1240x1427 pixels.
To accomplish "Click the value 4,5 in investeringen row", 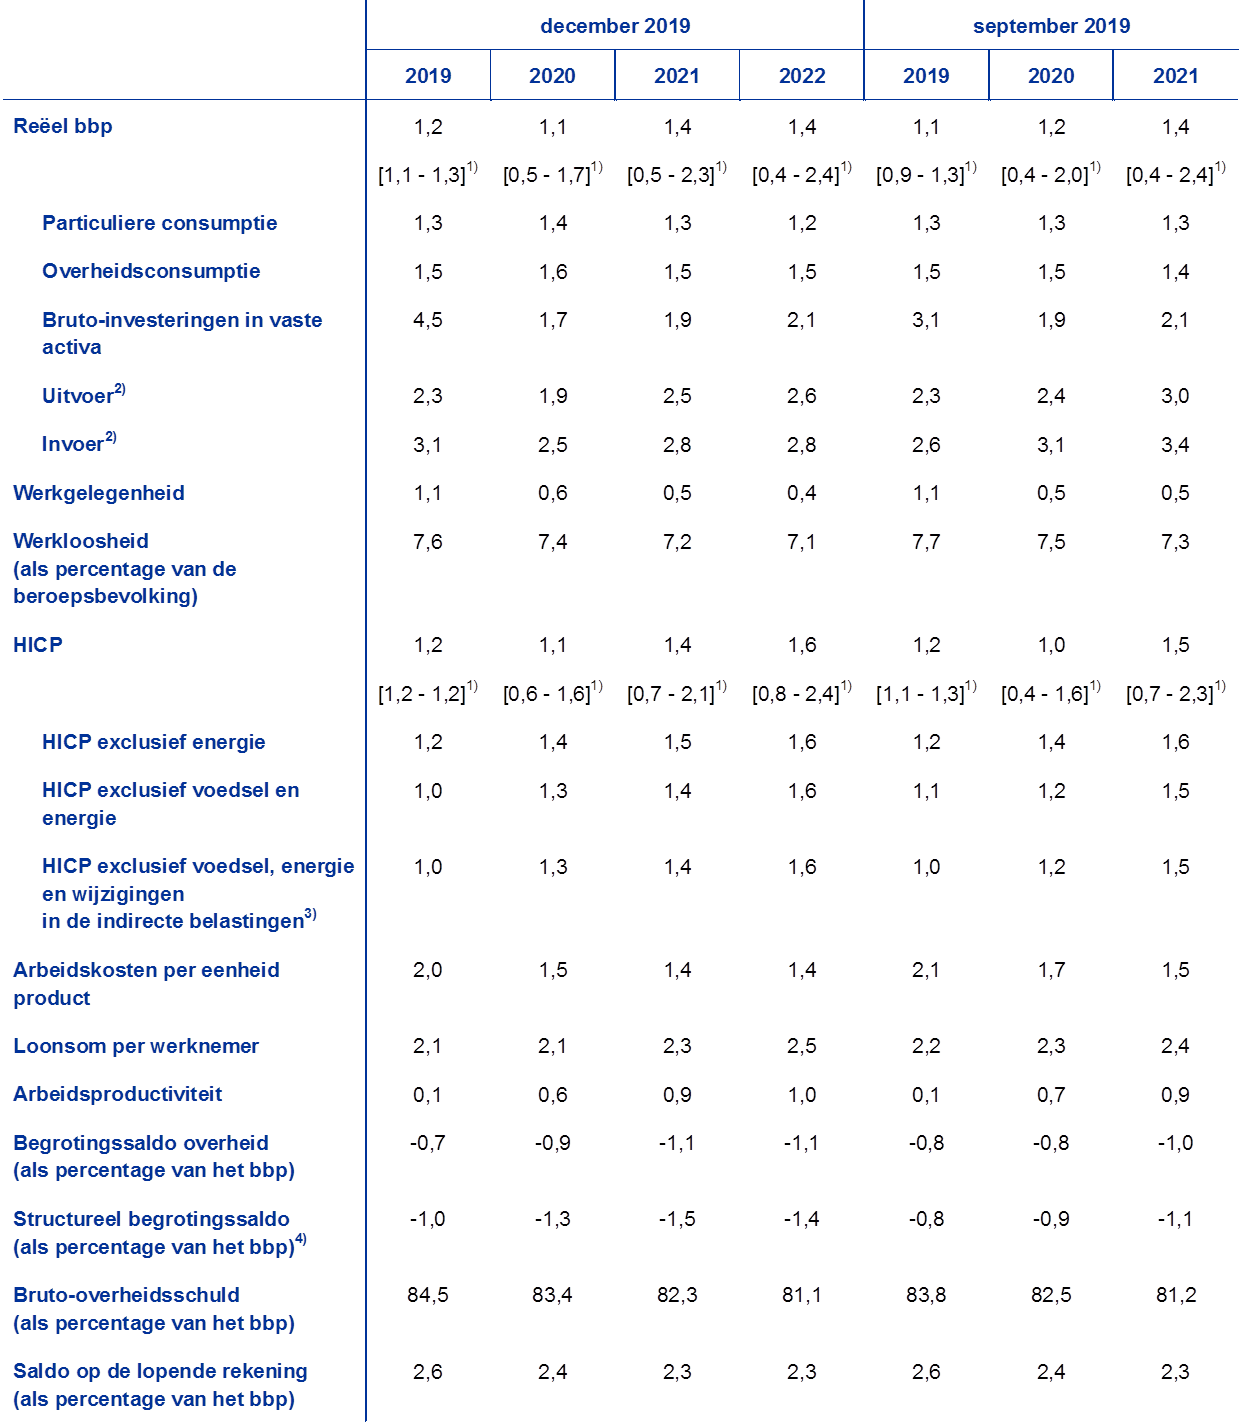I will [428, 320].
